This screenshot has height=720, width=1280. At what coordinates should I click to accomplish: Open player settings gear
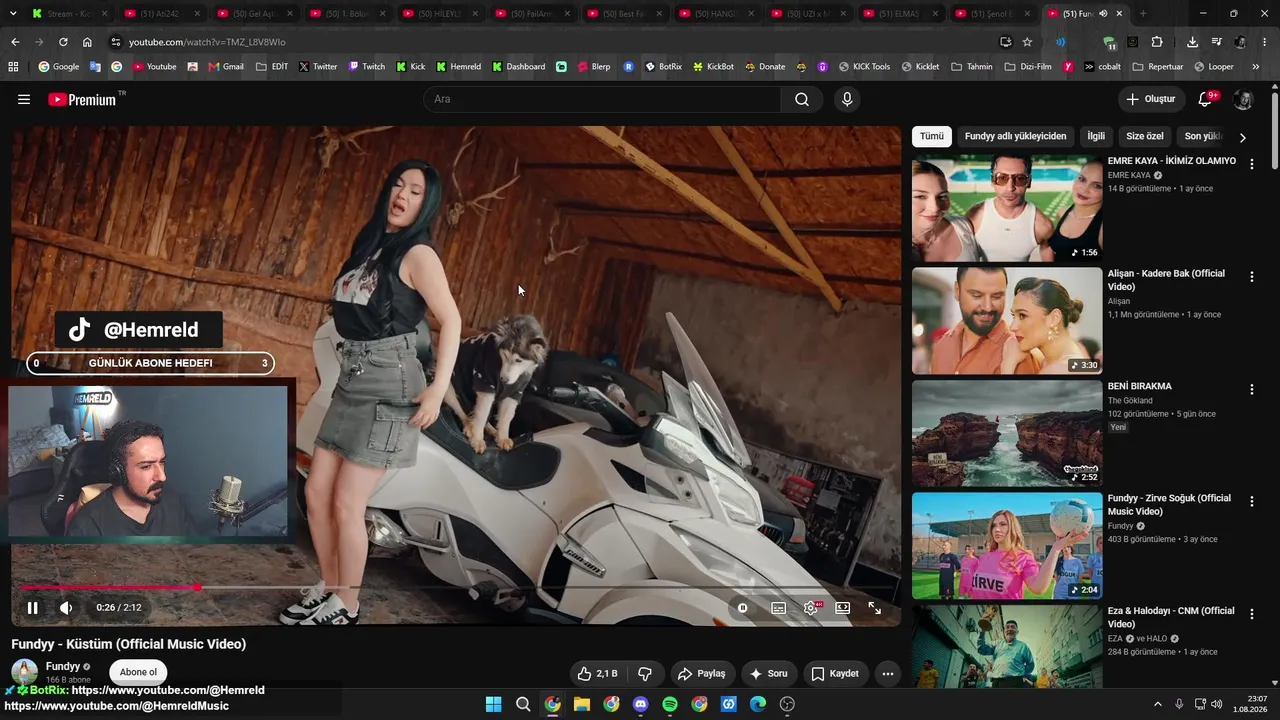(x=811, y=607)
